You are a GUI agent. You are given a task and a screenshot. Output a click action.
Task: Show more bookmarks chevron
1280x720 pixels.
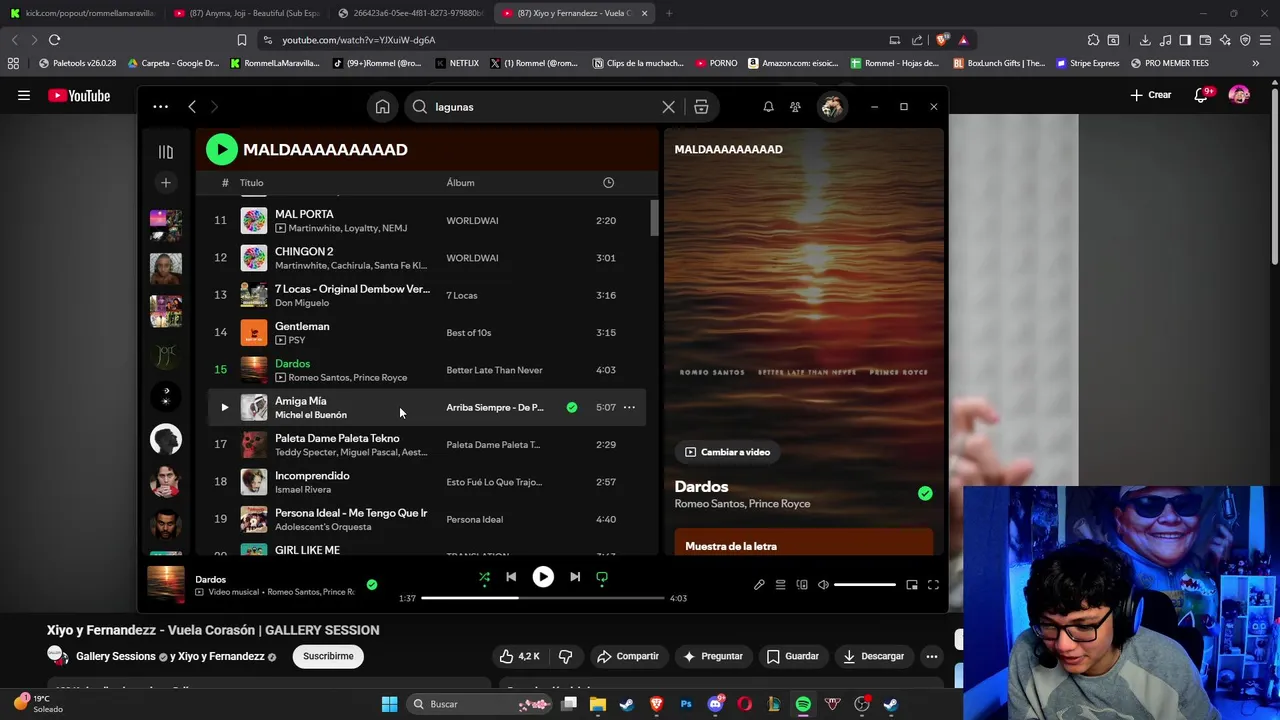coord(1256,63)
